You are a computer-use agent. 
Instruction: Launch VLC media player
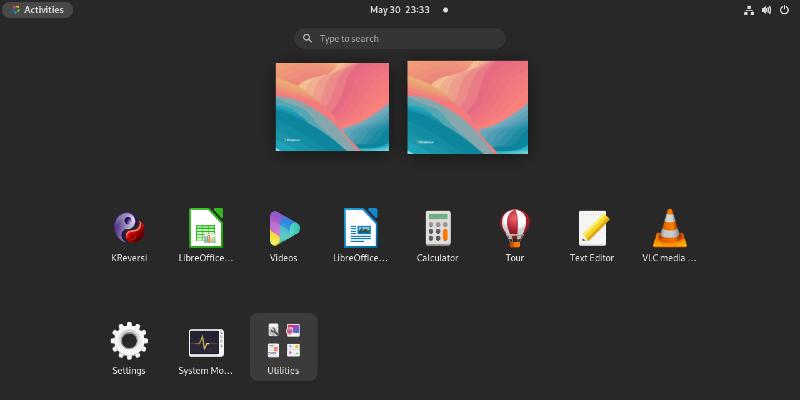[669, 229]
